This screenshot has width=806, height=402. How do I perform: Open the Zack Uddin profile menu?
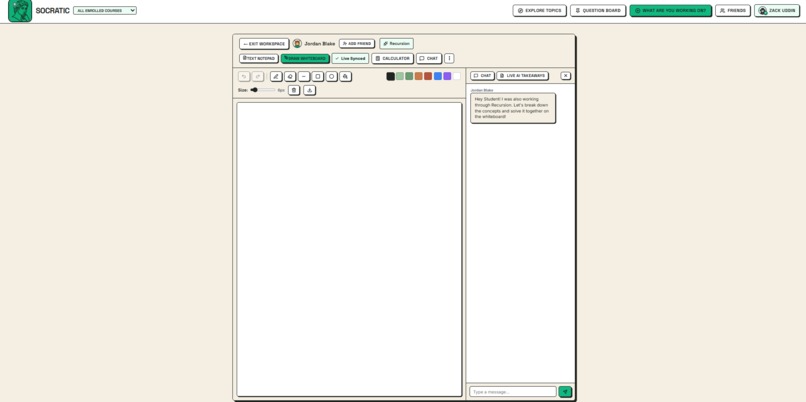(777, 10)
